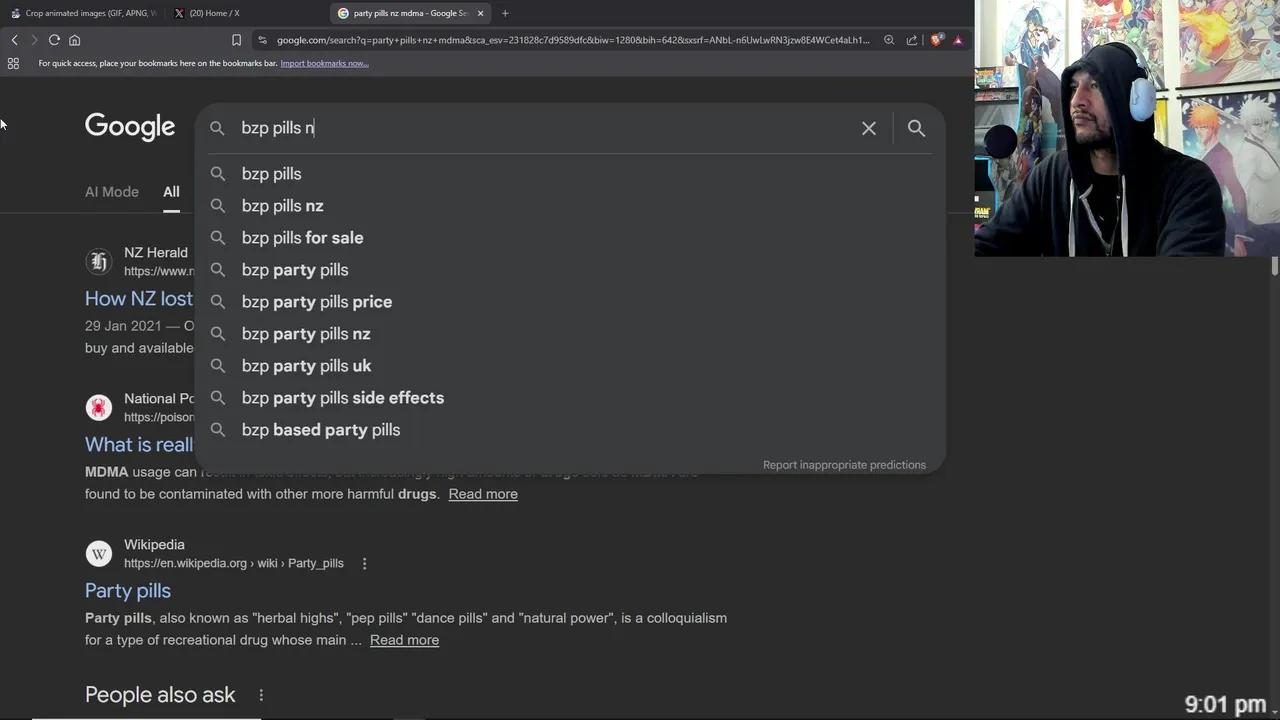Viewport: 1280px width, 720px height.
Task: Choose suggestion 'bzp party pills price'
Action: click(x=570, y=302)
